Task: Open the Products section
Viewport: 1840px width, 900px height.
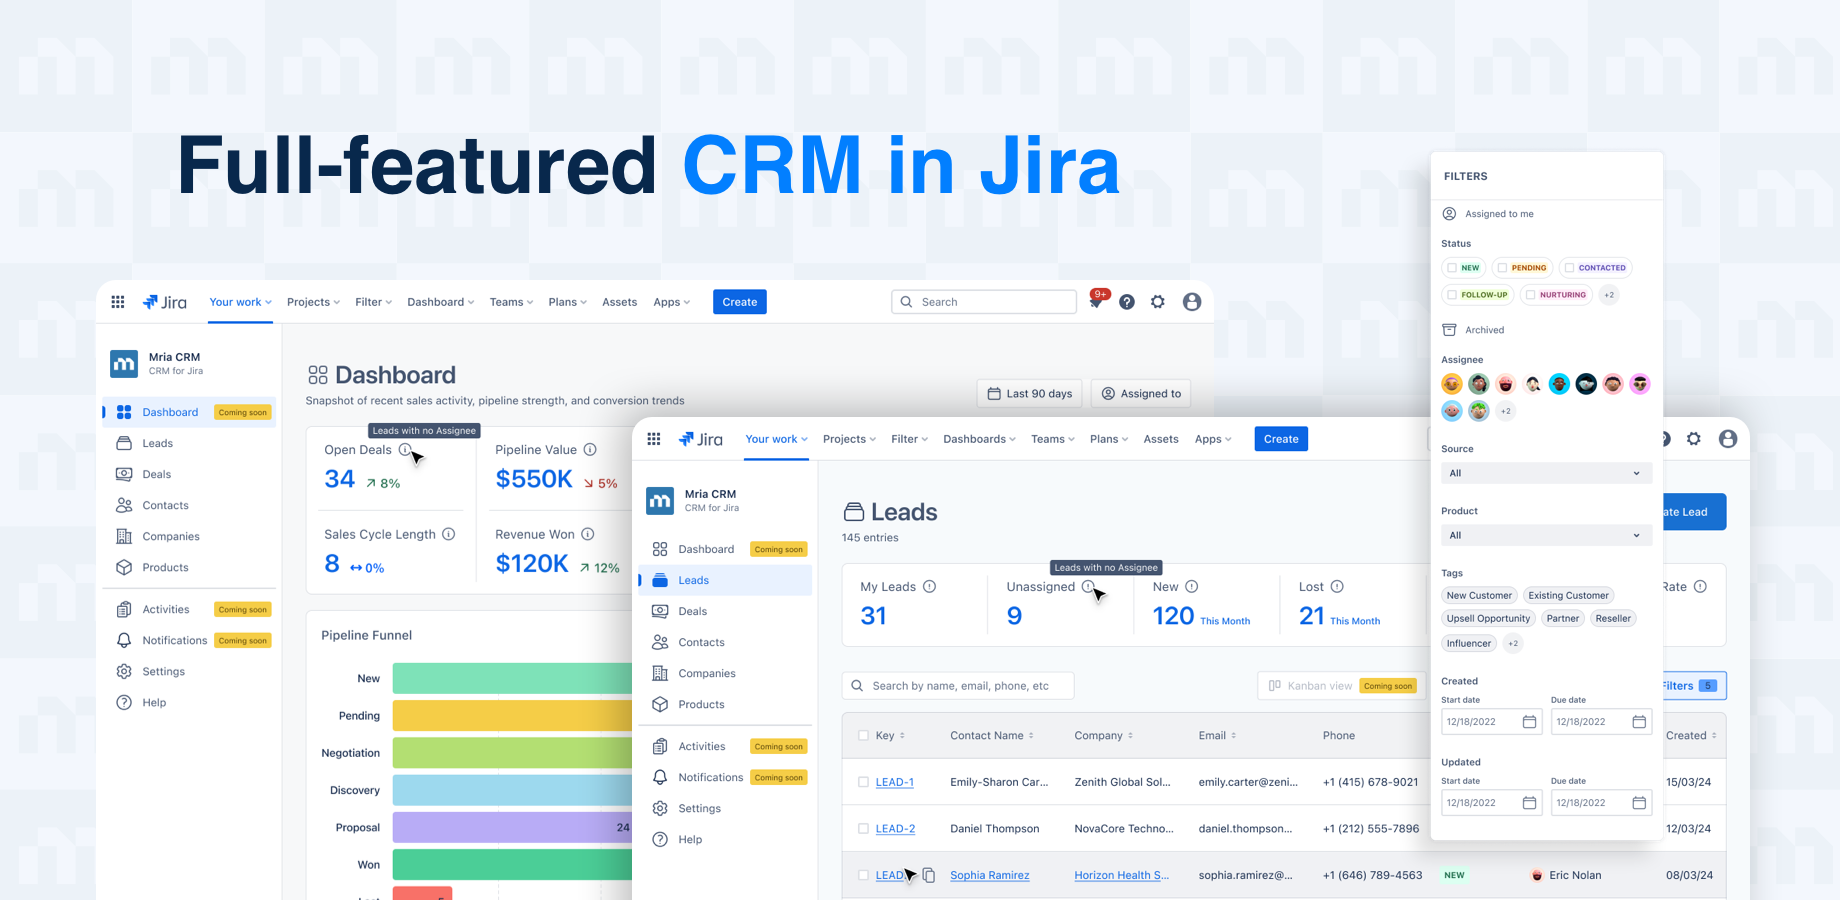Action: click(700, 704)
